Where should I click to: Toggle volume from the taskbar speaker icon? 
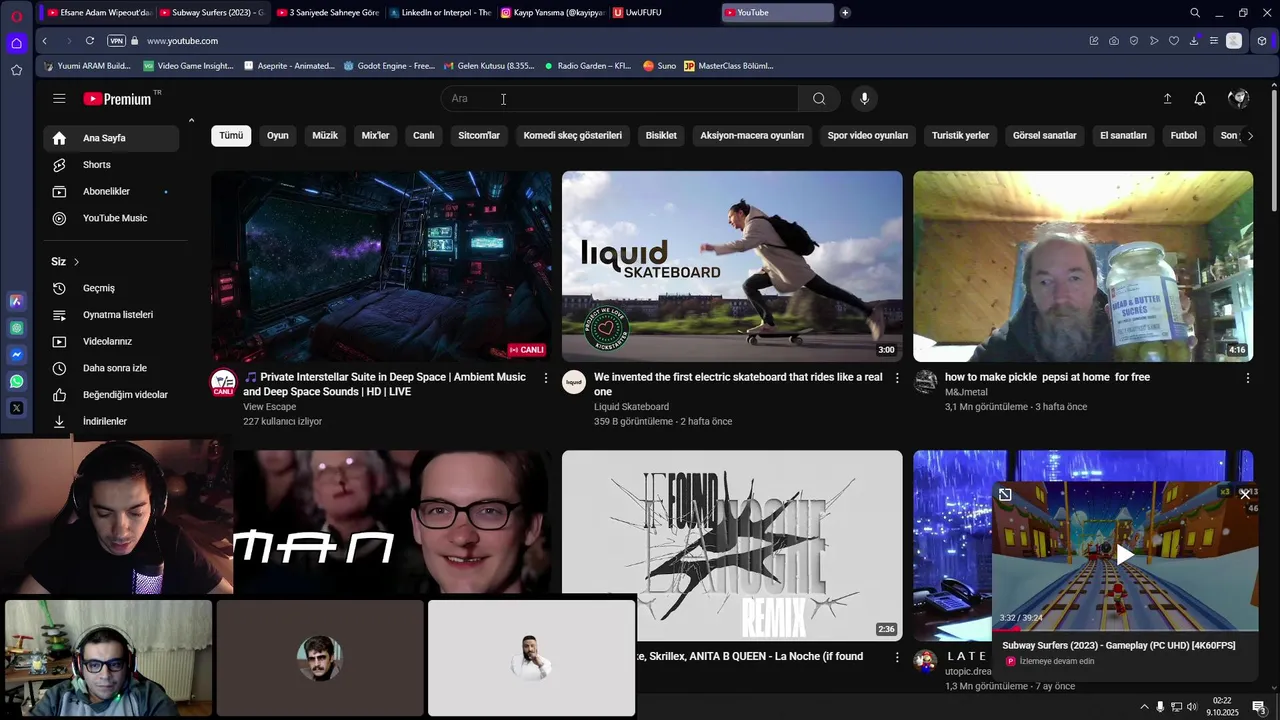[x=1192, y=707]
